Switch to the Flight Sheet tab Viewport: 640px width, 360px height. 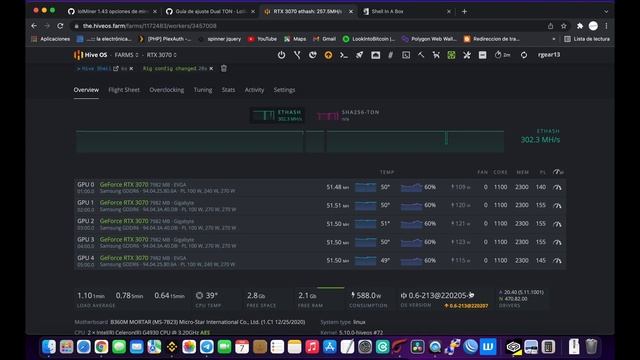point(124,90)
